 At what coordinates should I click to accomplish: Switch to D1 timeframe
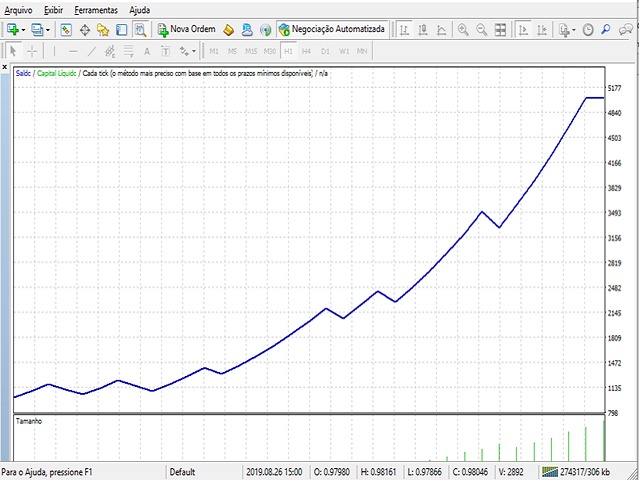(325, 51)
